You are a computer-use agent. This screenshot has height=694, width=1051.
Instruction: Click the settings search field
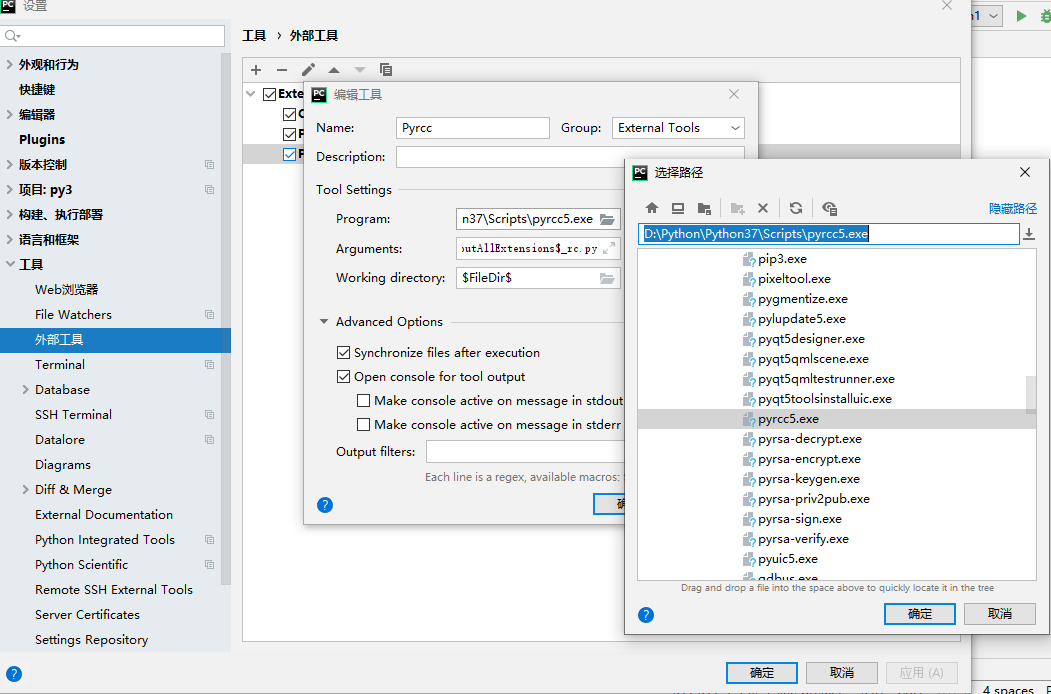(113, 36)
